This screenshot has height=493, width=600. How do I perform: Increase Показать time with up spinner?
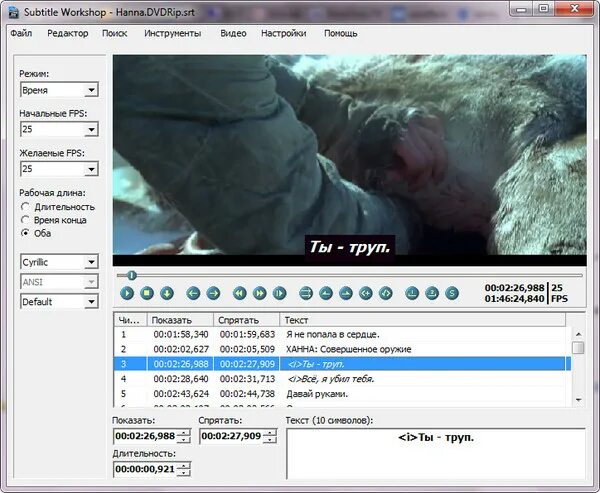[184, 433]
